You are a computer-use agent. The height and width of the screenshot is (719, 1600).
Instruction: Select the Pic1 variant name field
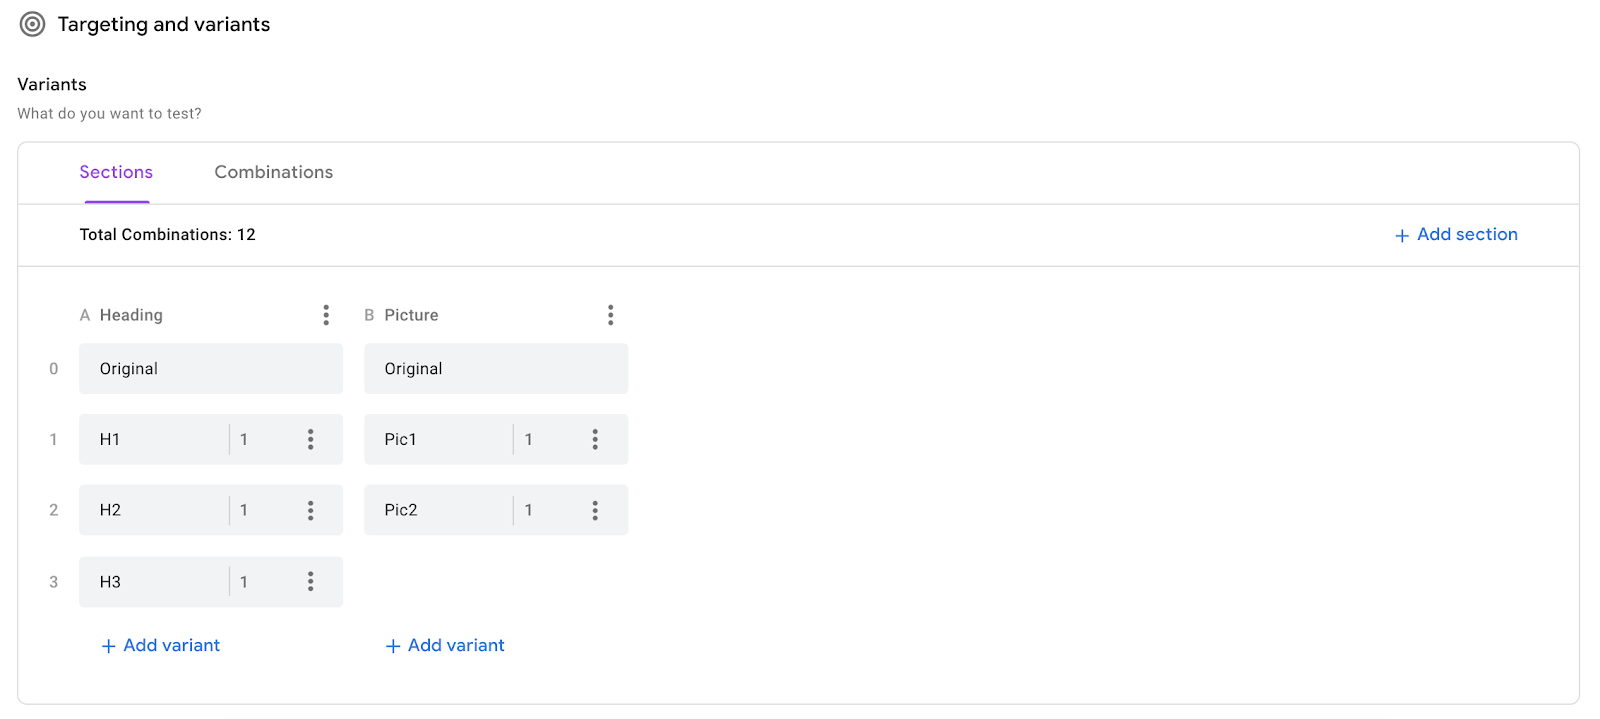440,439
